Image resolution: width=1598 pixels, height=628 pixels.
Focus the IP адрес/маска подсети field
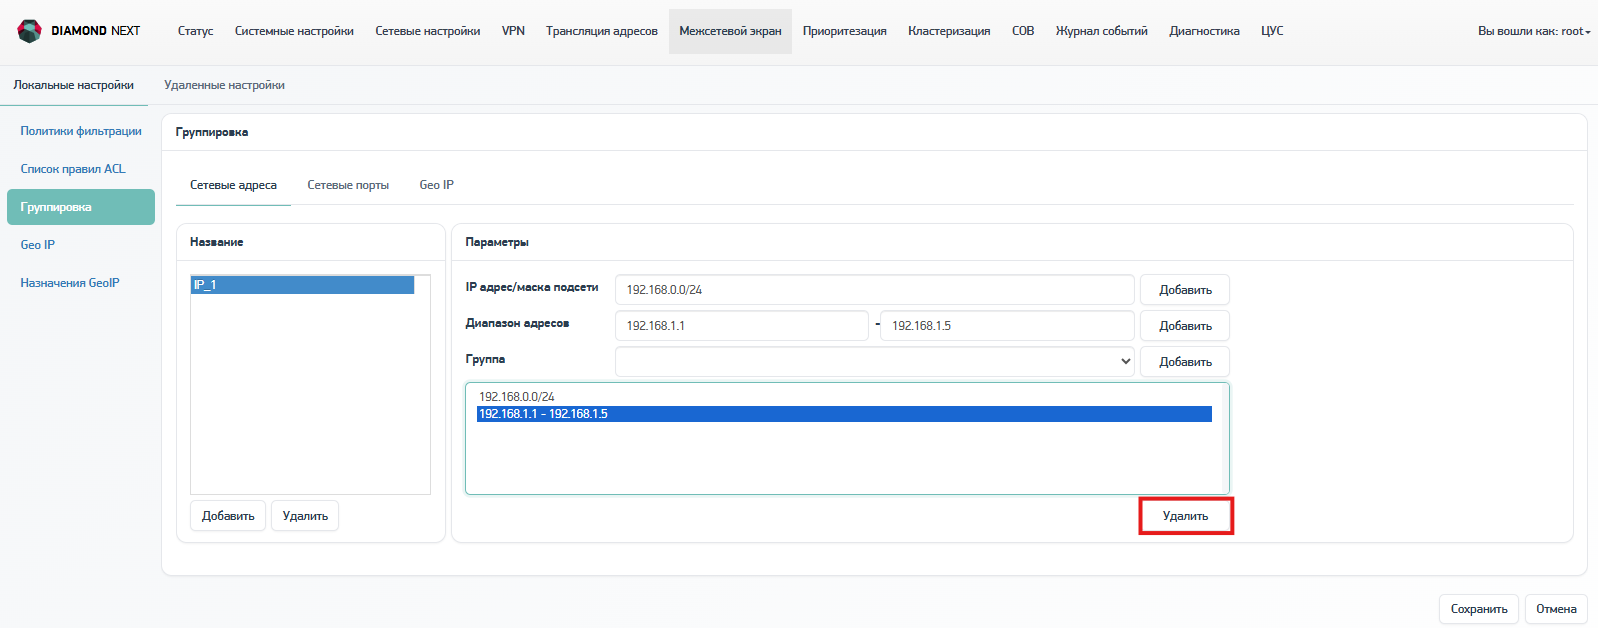[875, 289]
